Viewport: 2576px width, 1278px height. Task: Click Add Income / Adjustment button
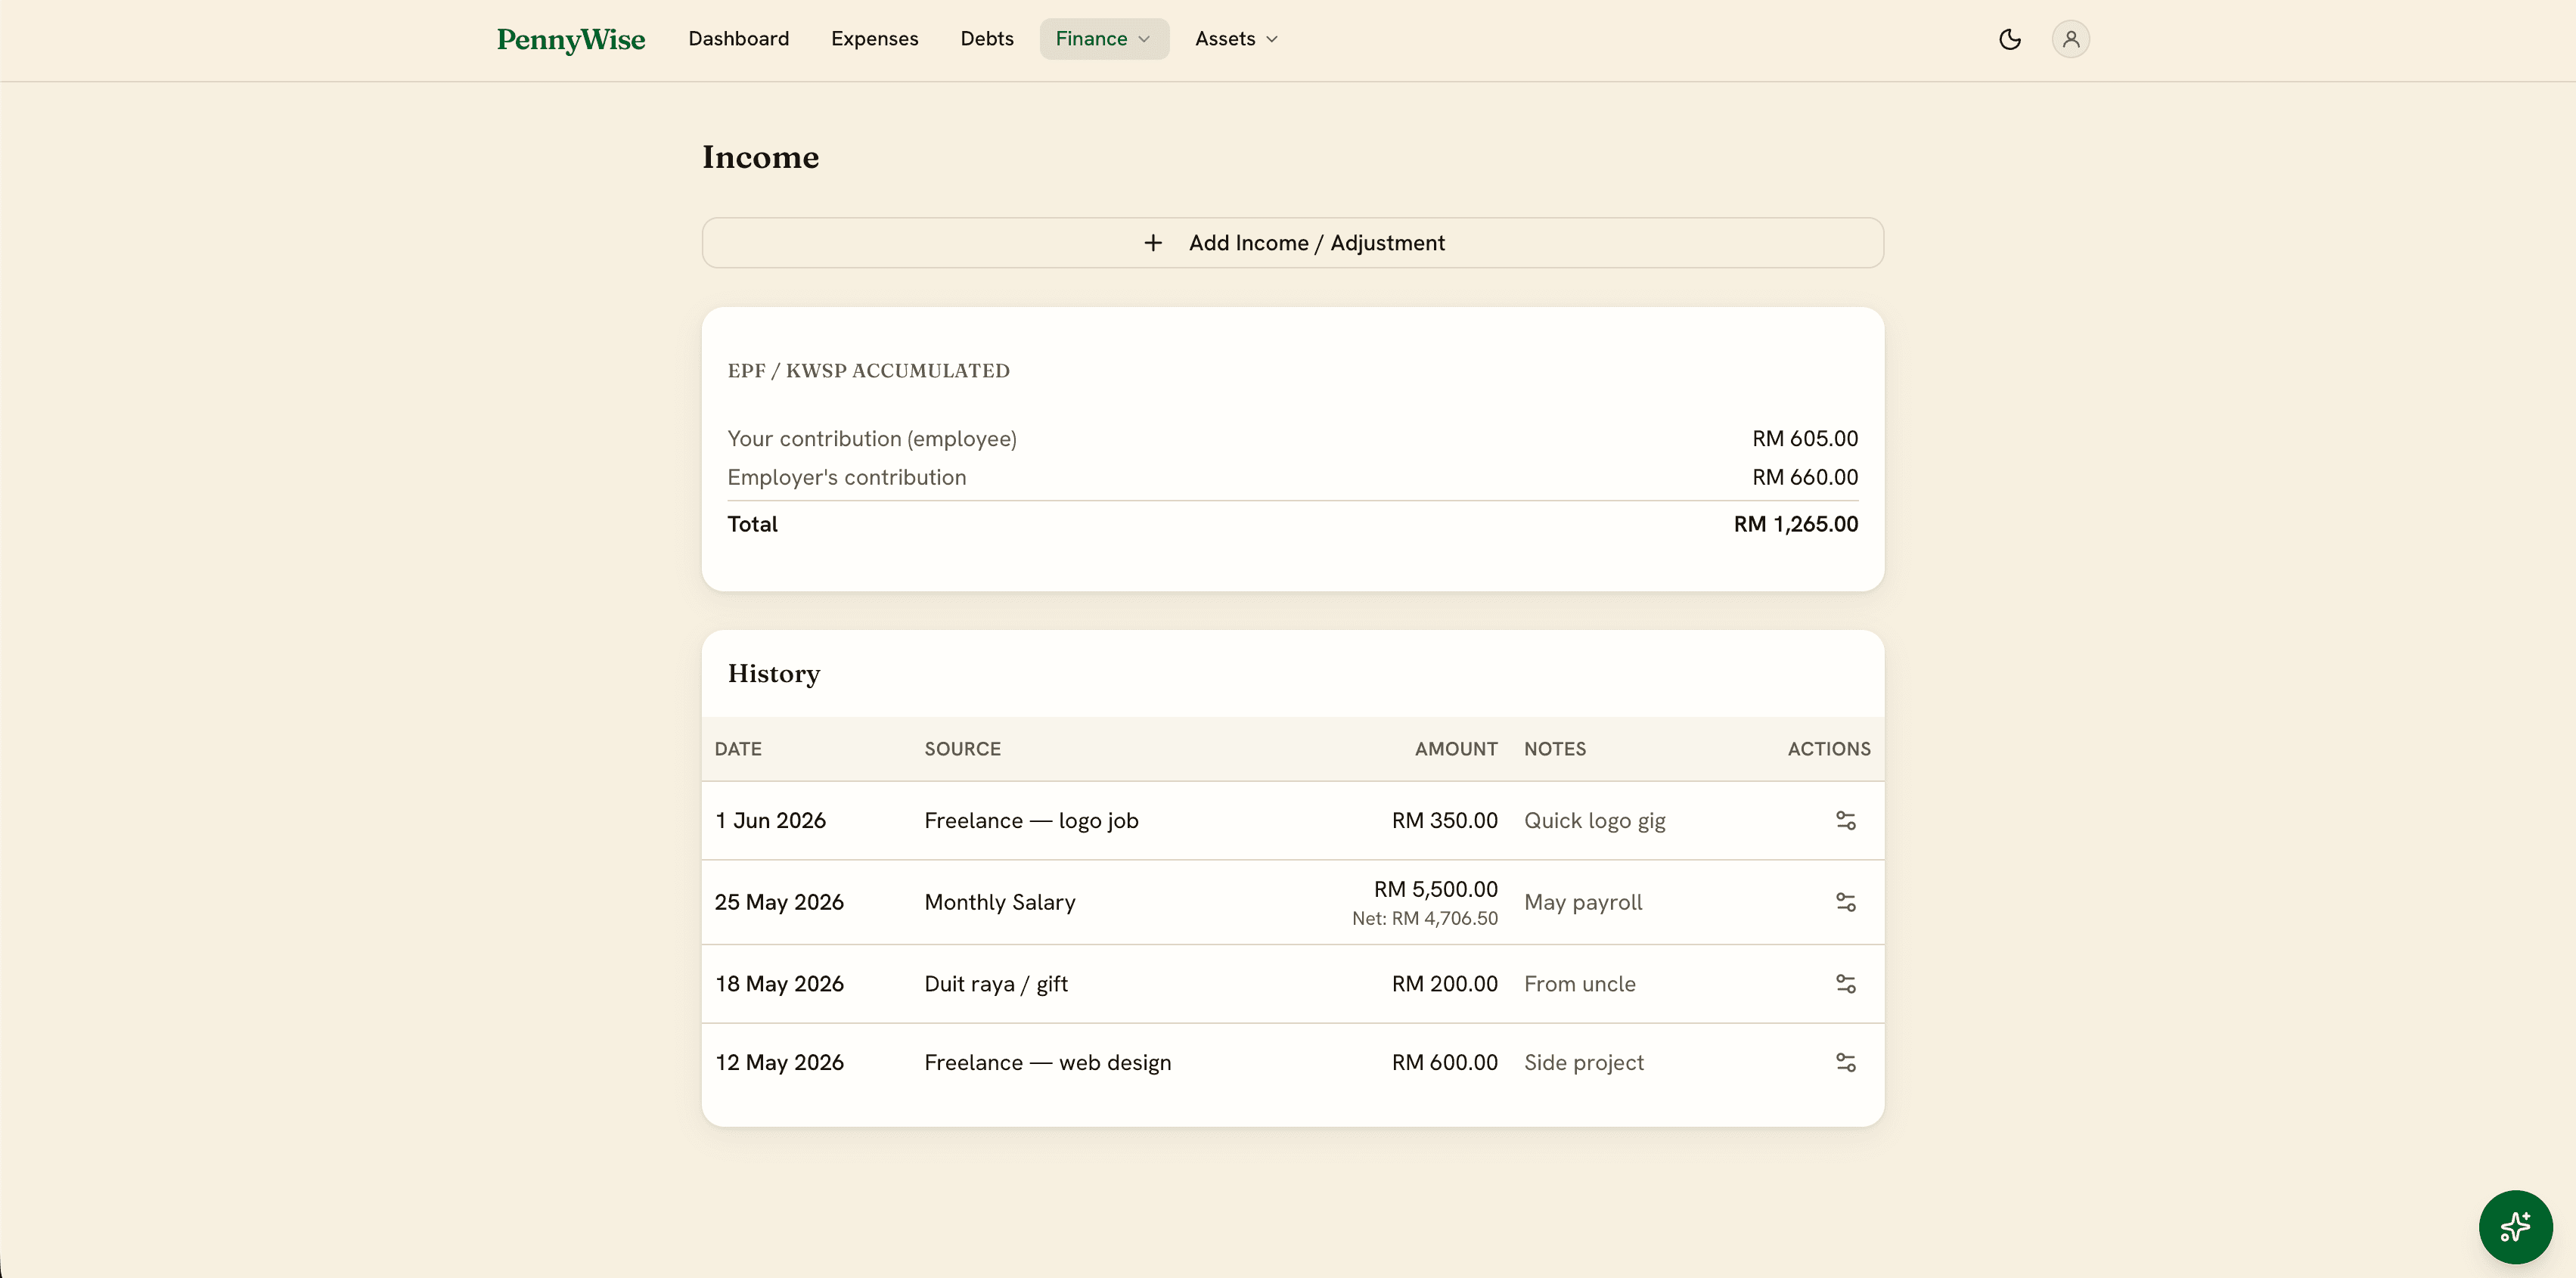[x=1292, y=243]
